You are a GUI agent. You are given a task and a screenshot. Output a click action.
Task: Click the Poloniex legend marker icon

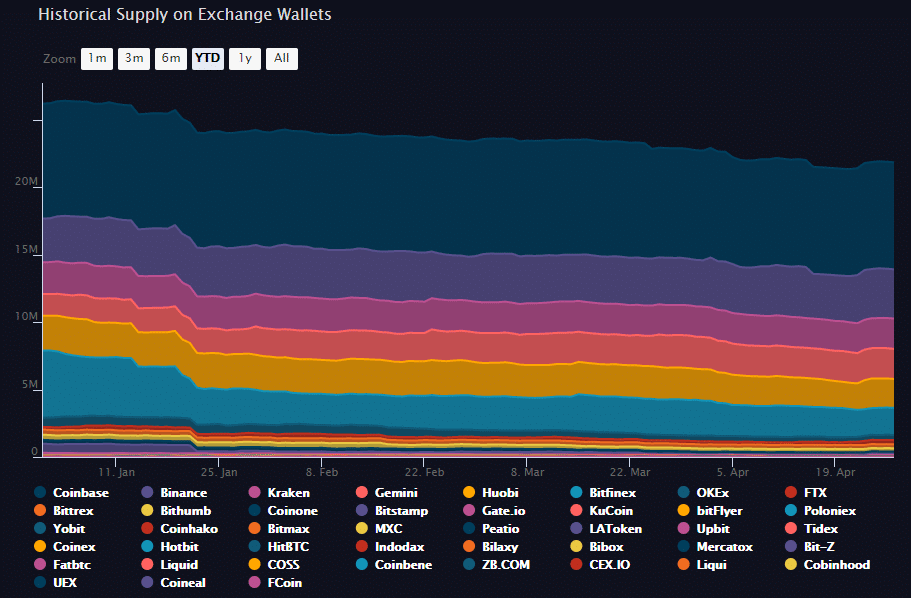pyautogui.click(x=792, y=510)
